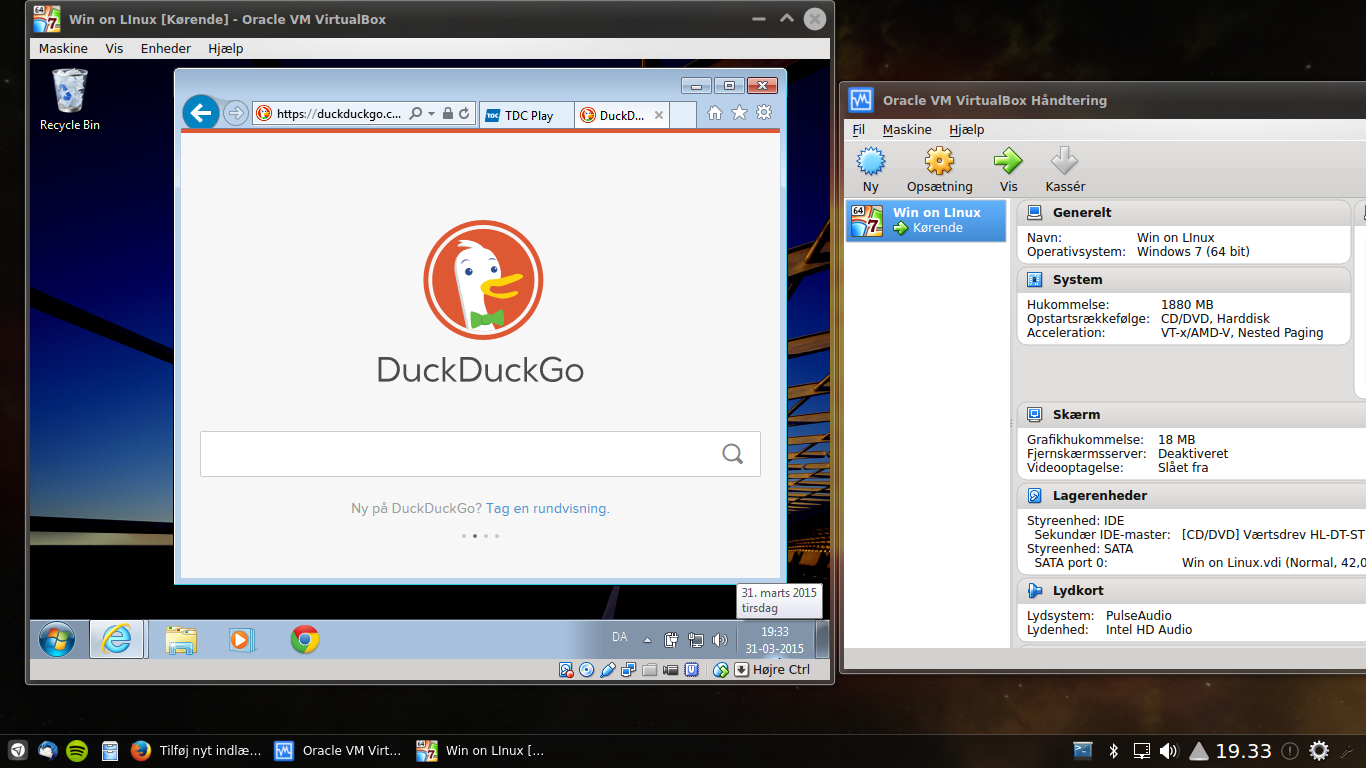
Task: Click the IE home icon
Action: coord(715,113)
